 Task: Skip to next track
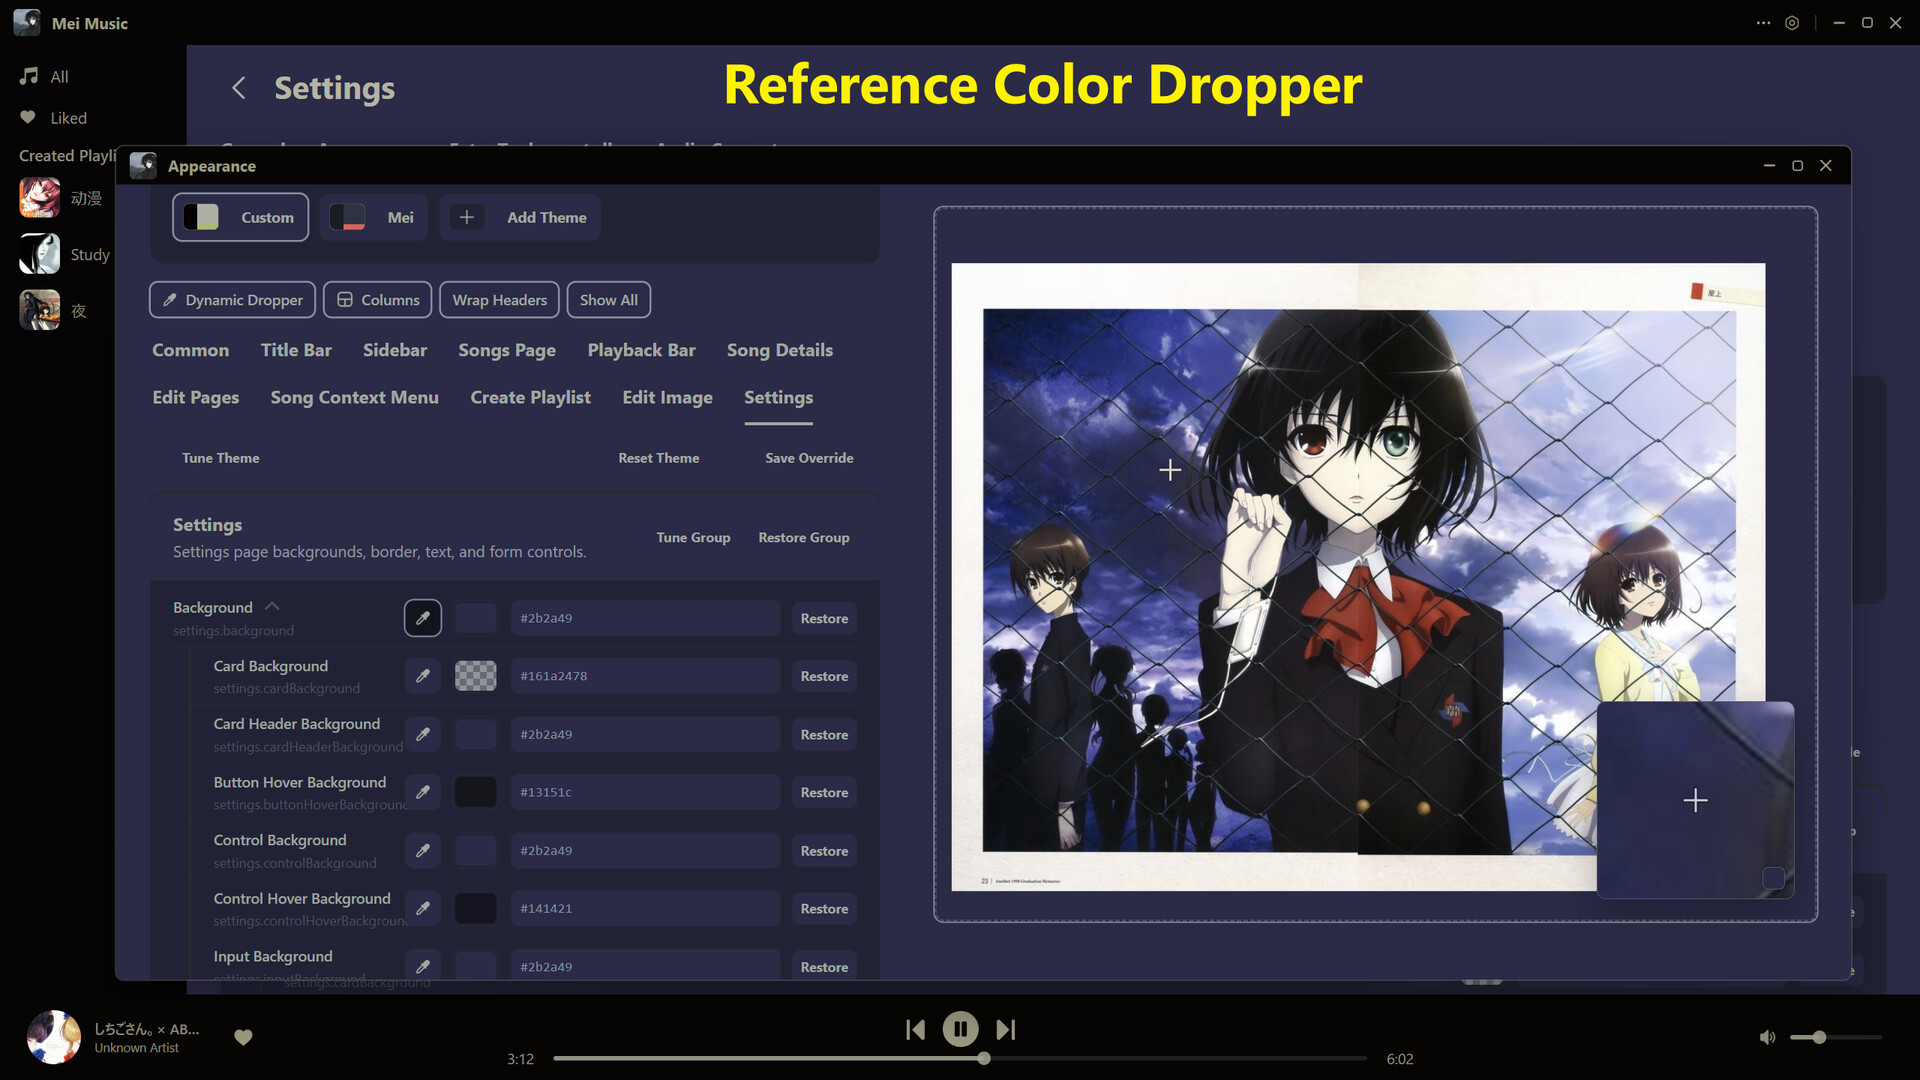(x=1006, y=1029)
